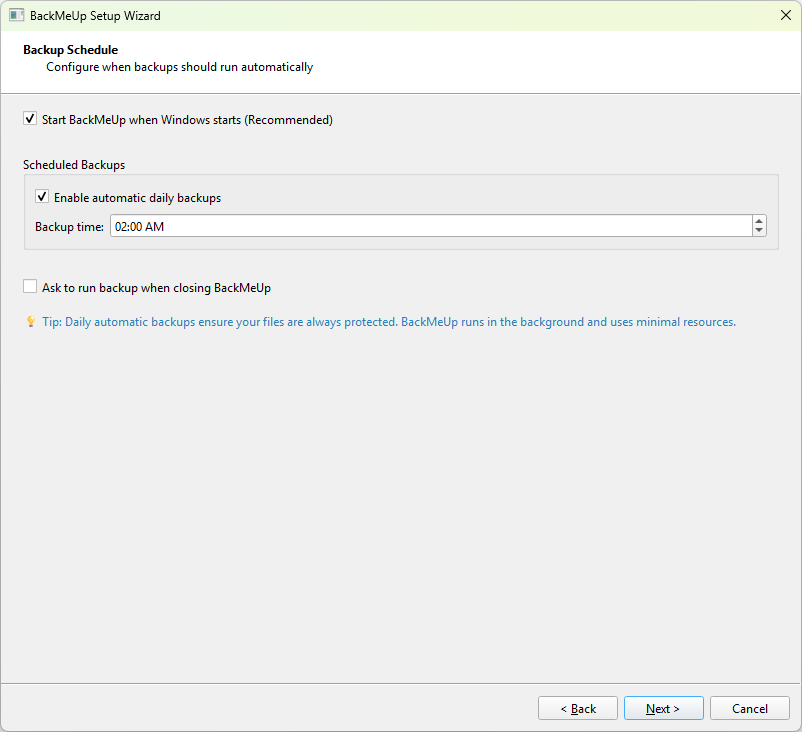Click the lightbulb tip icon
The image size is (802, 732).
[x=29, y=322]
